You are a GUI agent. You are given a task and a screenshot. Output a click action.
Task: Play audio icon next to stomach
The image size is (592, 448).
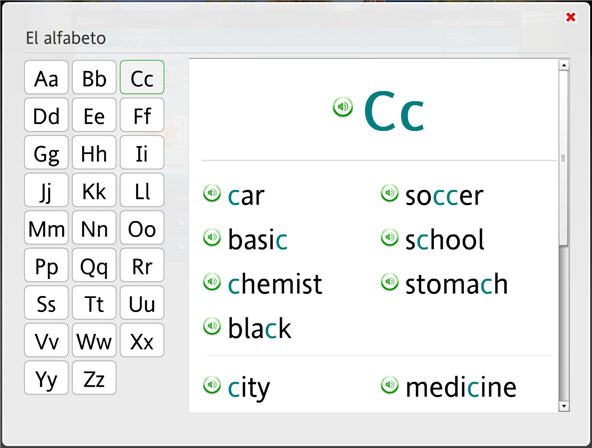[389, 282]
